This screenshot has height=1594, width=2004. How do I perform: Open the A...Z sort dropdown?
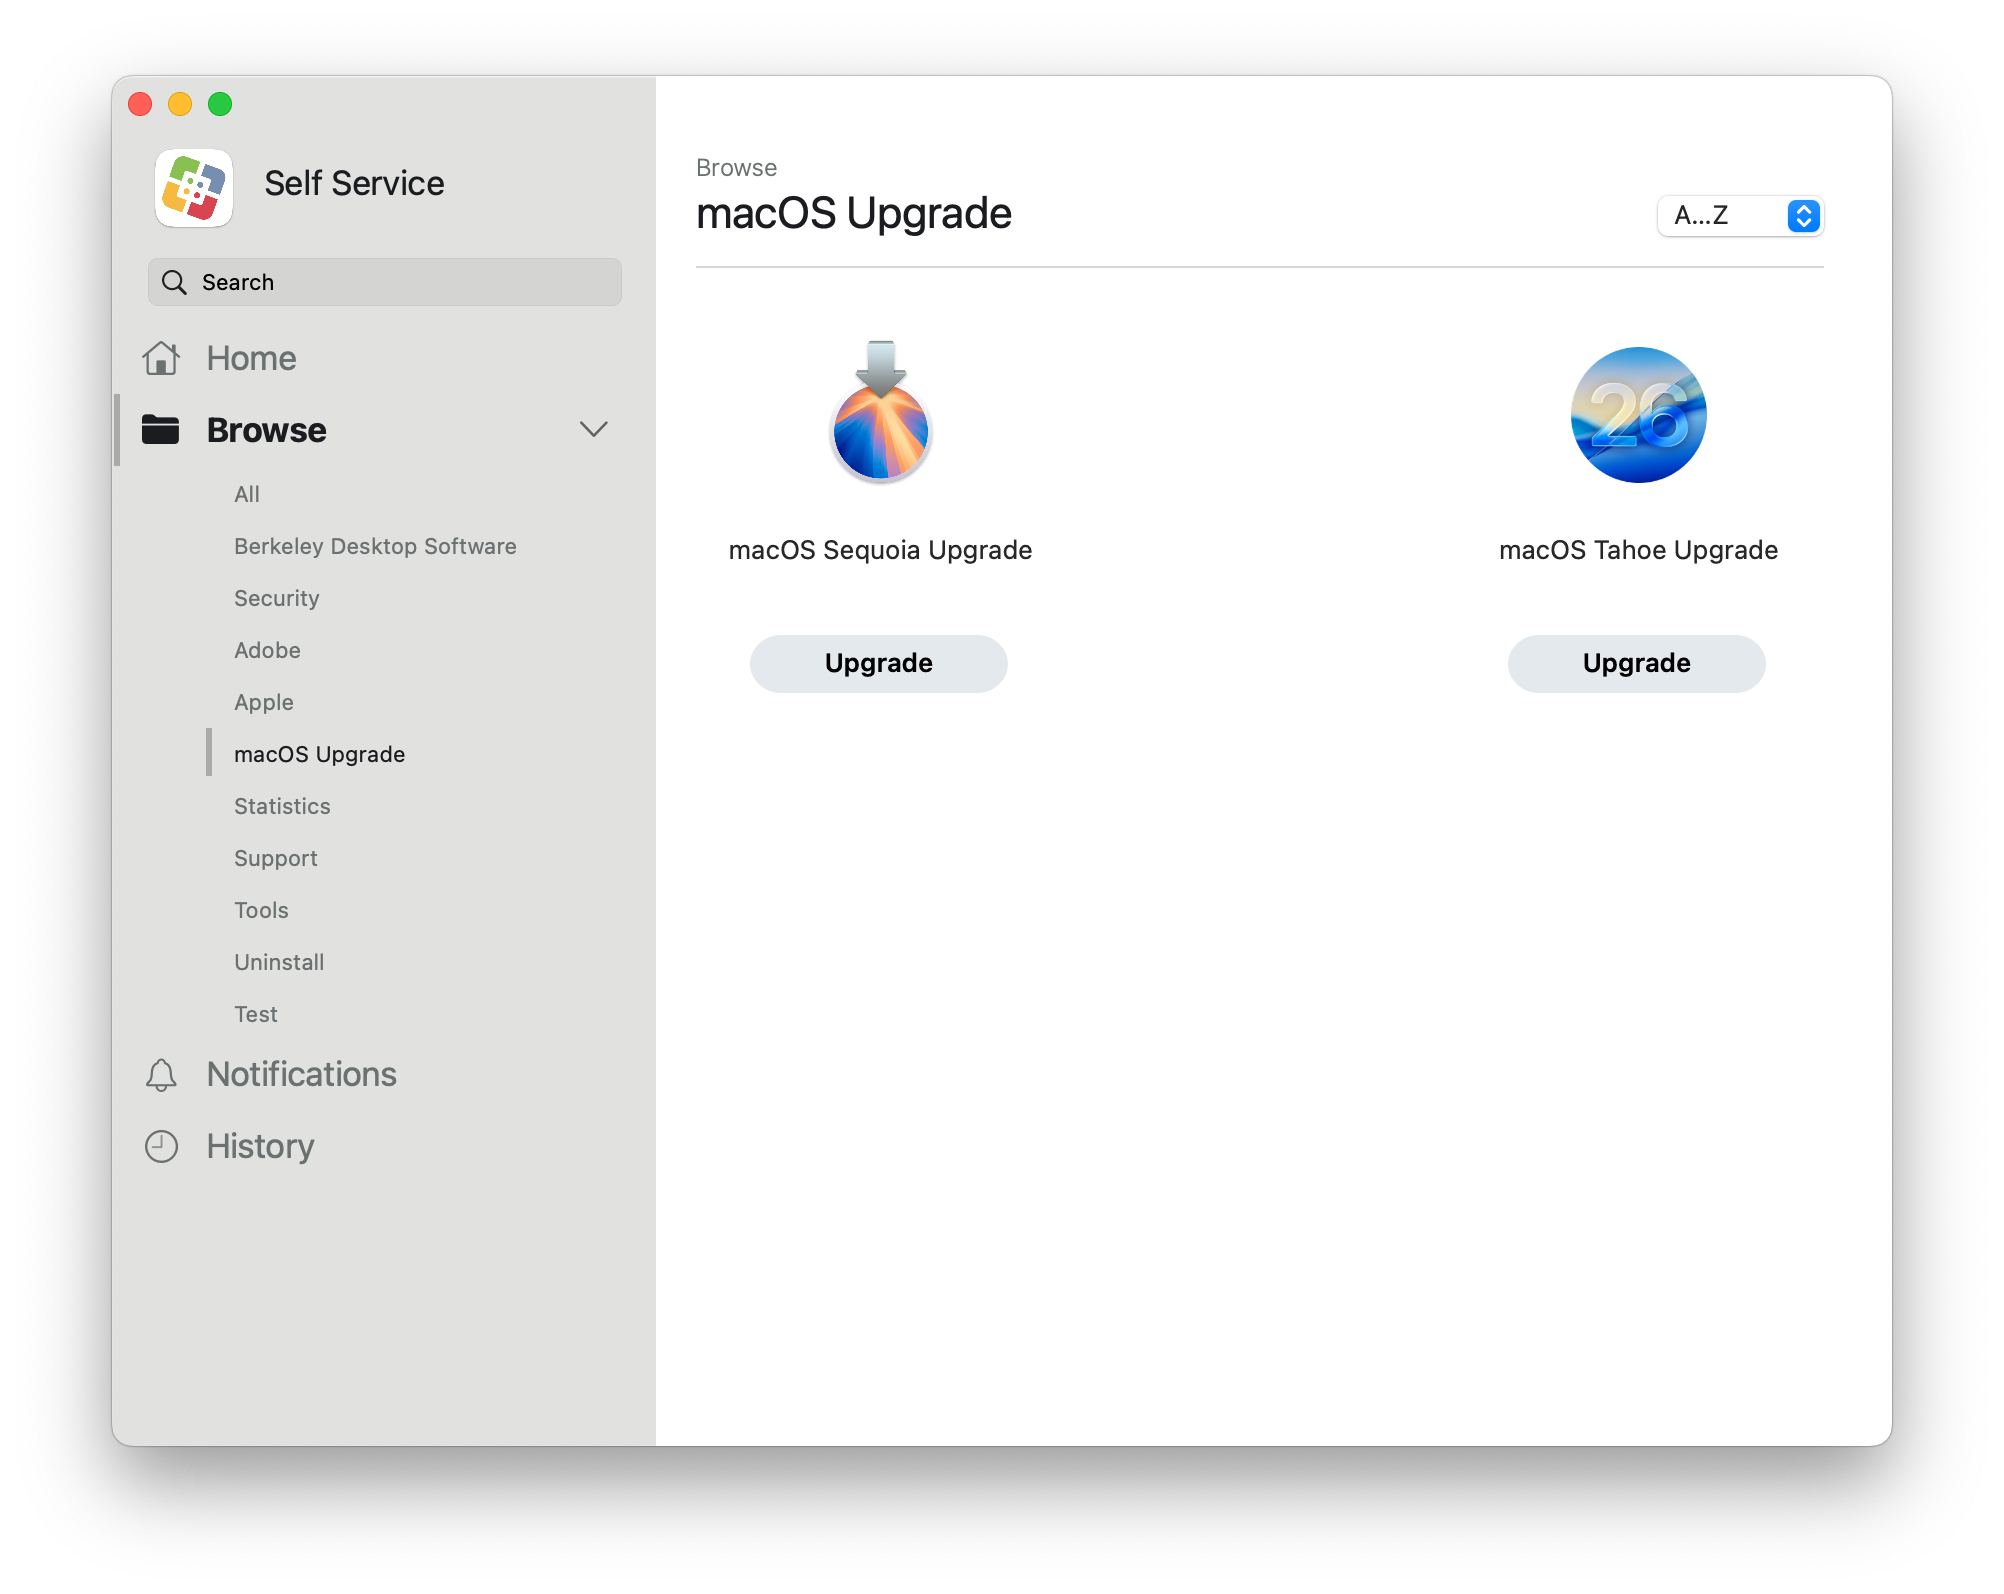pyautogui.click(x=1740, y=216)
